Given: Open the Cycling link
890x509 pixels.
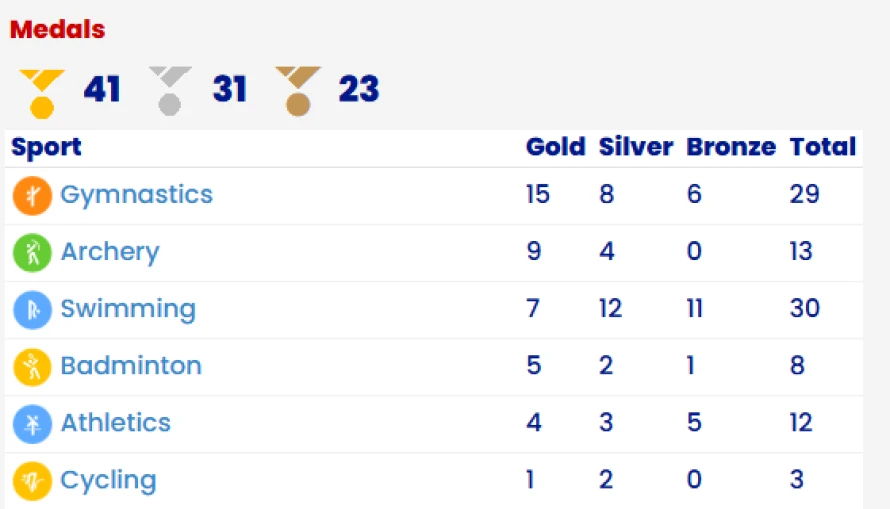Looking at the screenshot, I should (108, 481).
